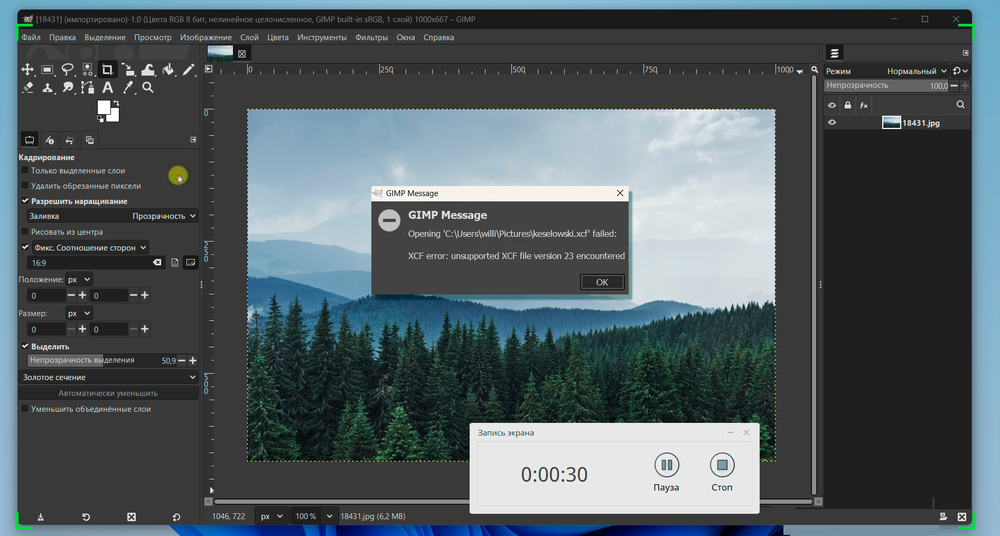Open the Выделение menu
1000x536 pixels.
pos(105,37)
